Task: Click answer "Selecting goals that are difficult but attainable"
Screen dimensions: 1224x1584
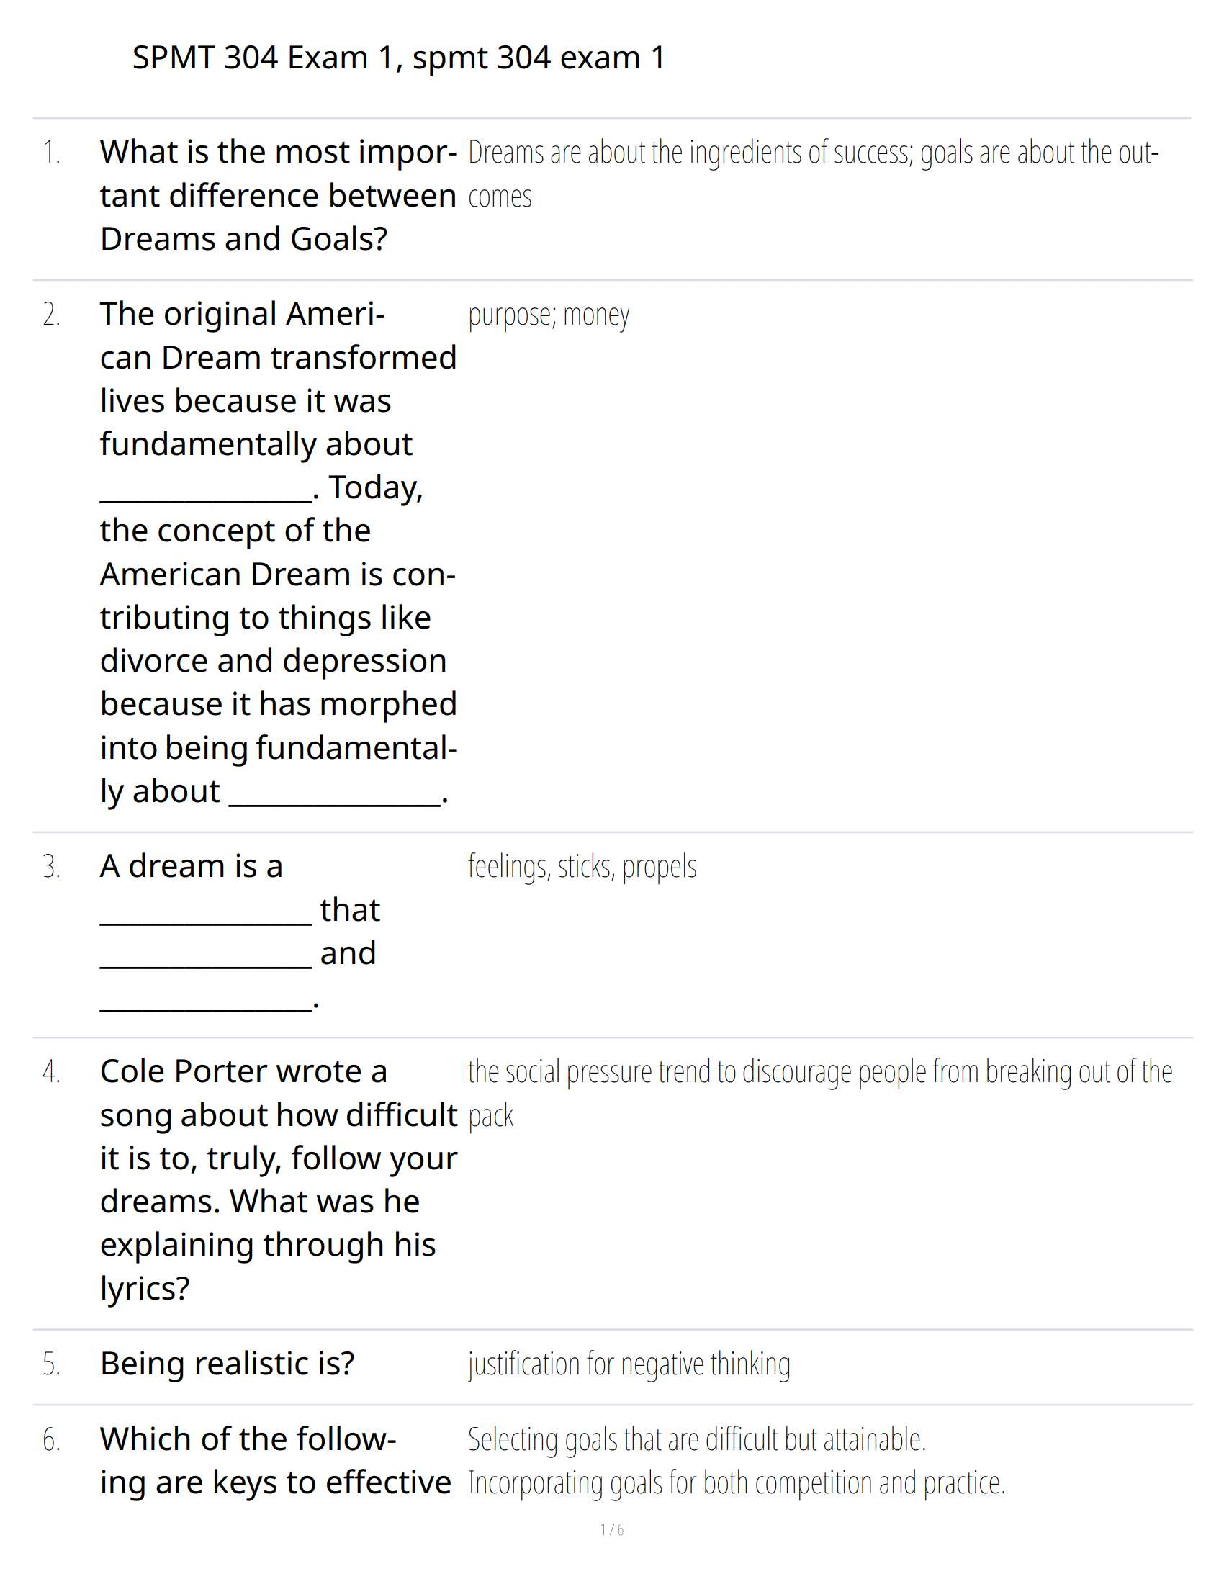Action: [696, 1440]
